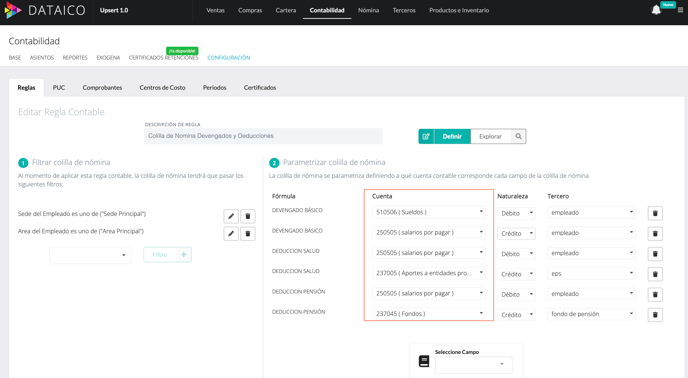Viewport: 688px width, 378px height.
Task: Go to the EXOGENA section
Action: coord(108,58)
